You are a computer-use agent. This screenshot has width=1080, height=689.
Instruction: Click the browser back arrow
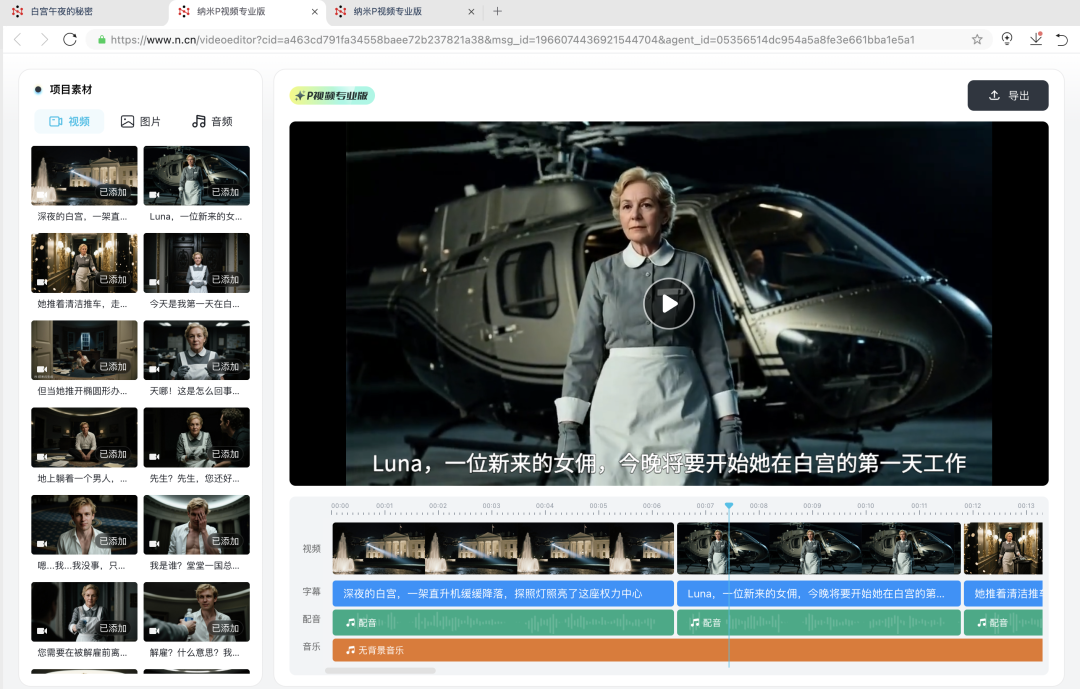tap(18, 39)
